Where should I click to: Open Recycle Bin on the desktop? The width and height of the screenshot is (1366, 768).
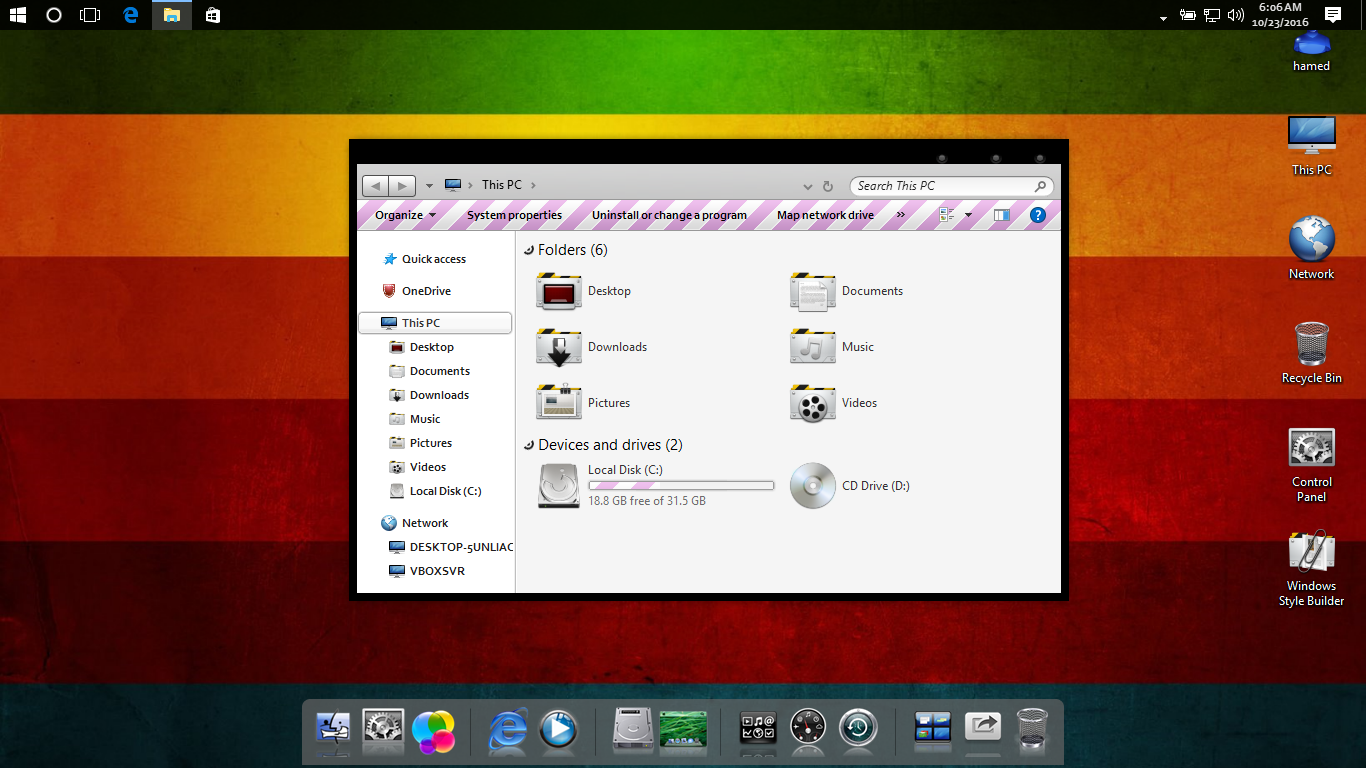tap(1311, 345)
